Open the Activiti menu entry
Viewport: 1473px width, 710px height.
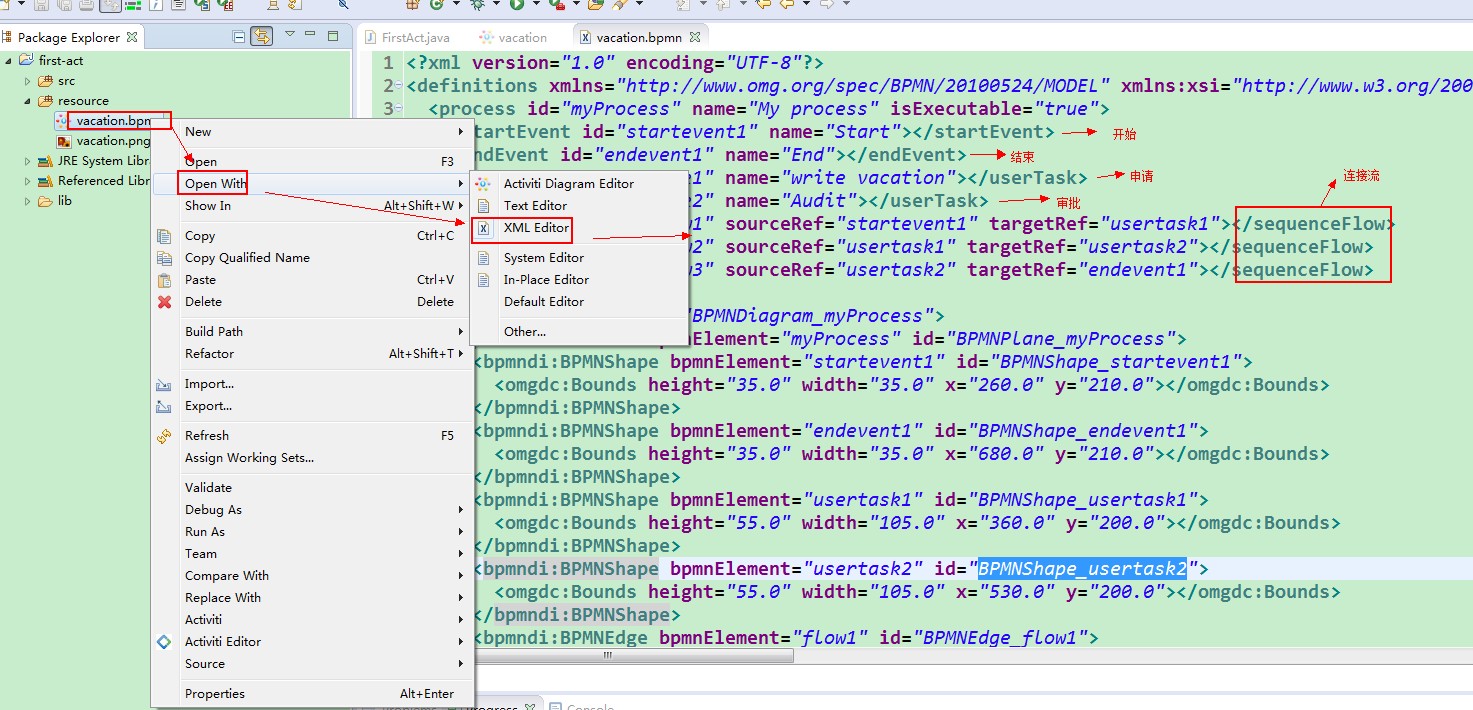point(312,620)
